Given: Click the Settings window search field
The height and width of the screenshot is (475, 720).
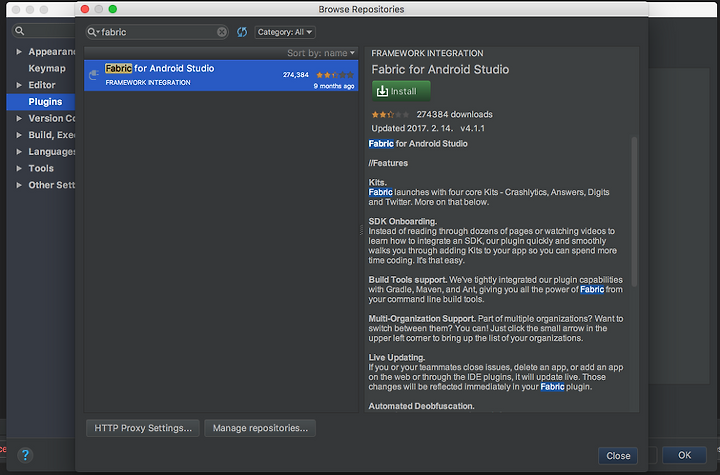Looking at the screenshot, I should pyautogui.click(x=44, y=31).
